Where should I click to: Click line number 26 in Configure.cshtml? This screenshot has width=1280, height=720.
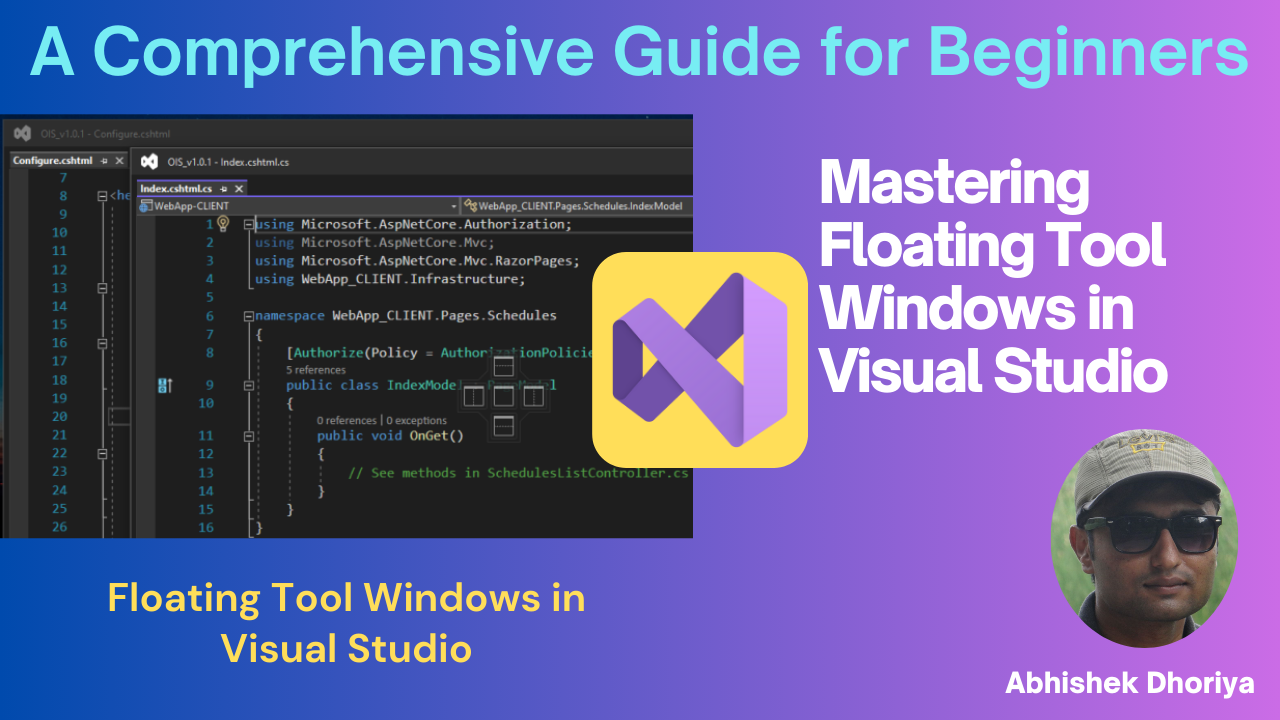[59, 526]
